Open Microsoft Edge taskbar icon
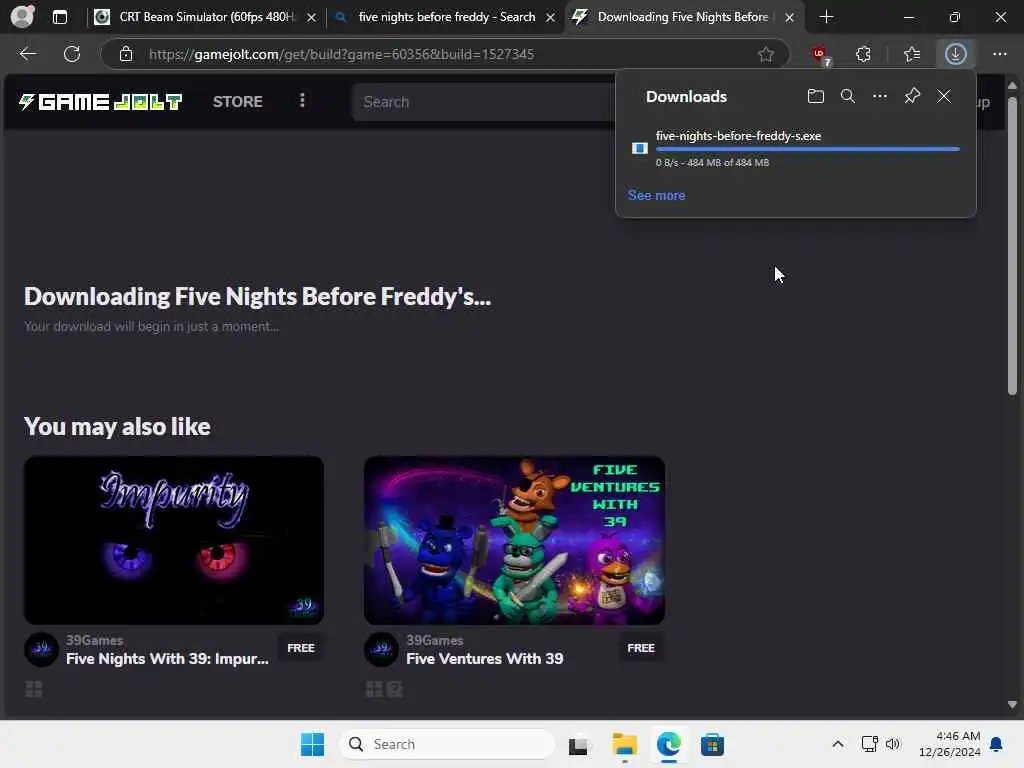 [668, 744]
